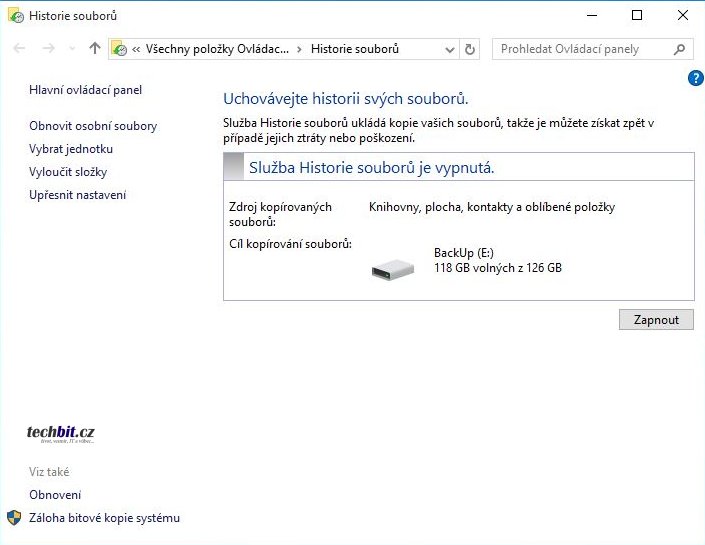
Task: Open Hlavní ovládací panel link
Action: [x=86, y=90]
